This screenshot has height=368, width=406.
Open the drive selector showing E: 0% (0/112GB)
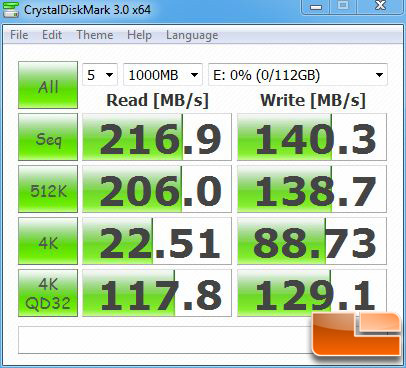298,75
